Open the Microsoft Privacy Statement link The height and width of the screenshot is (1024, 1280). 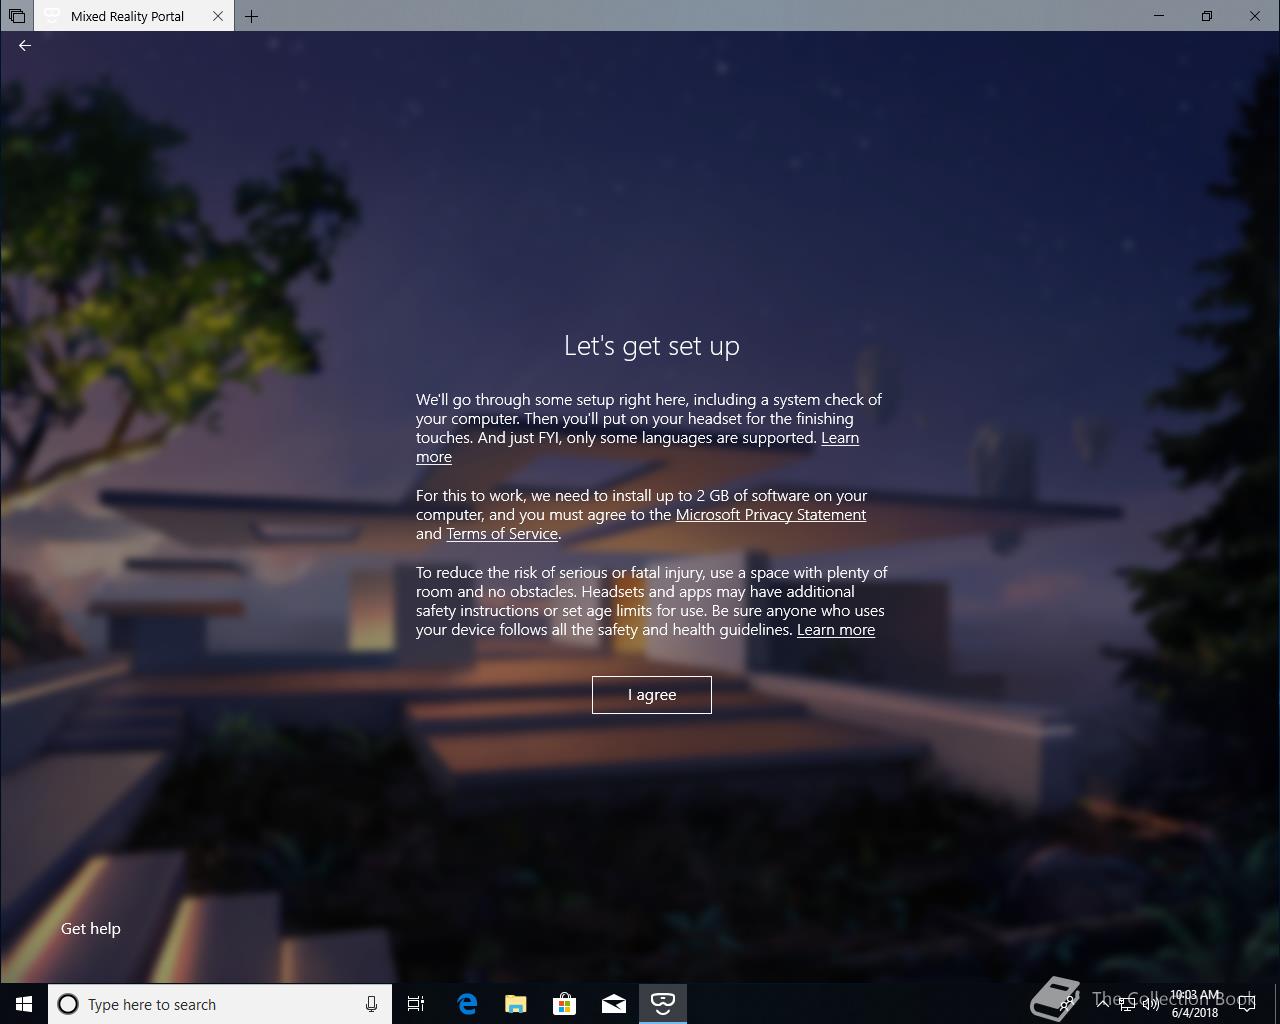[771, 514]
